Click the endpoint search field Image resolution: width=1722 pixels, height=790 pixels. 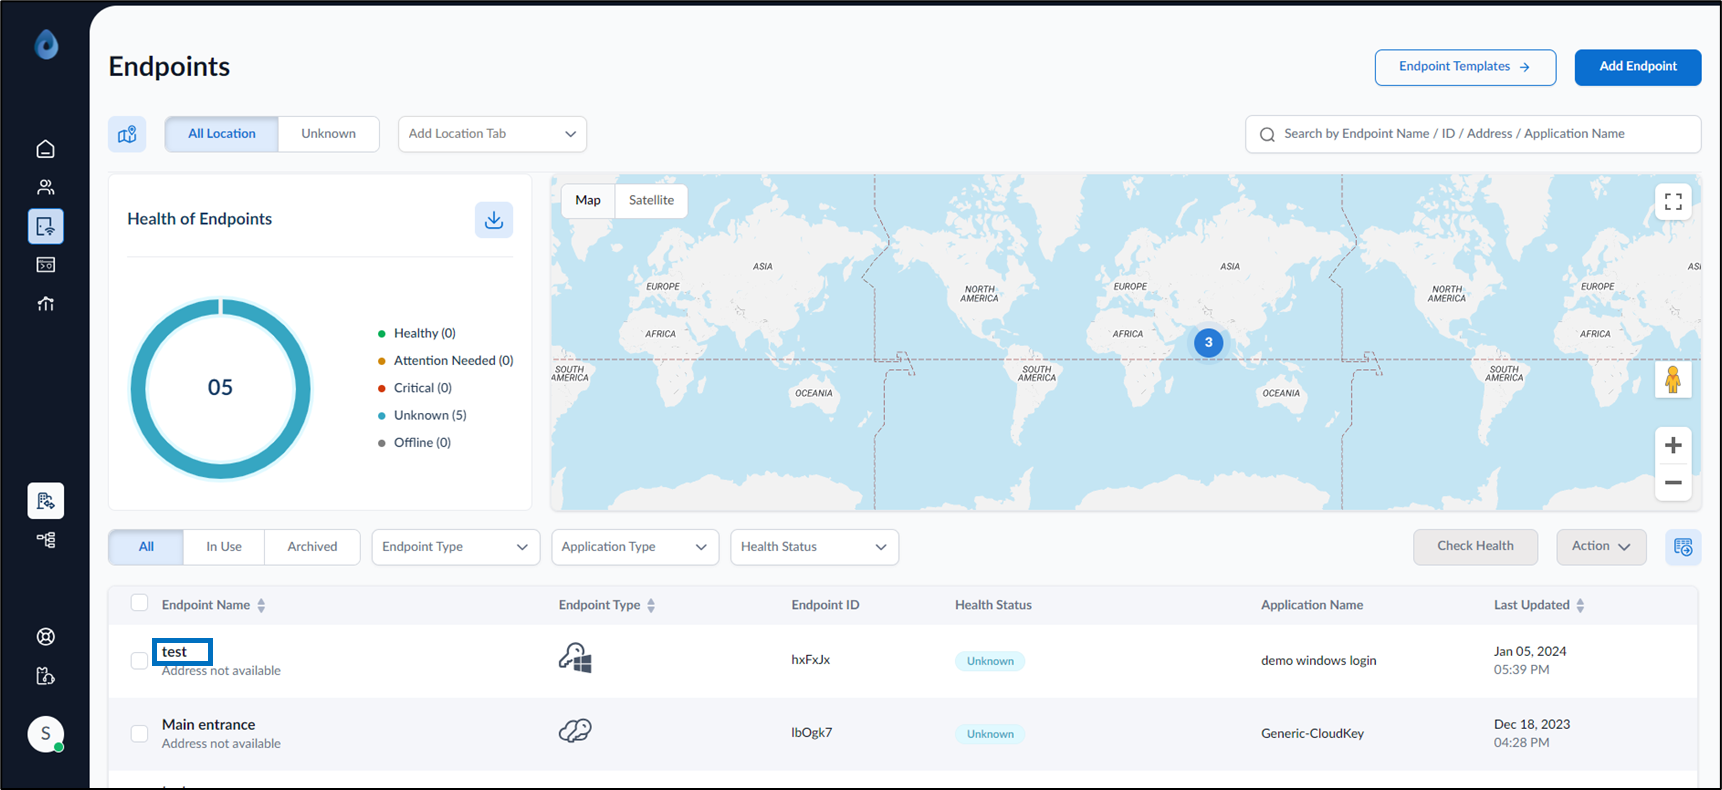tap(1473, 134)
